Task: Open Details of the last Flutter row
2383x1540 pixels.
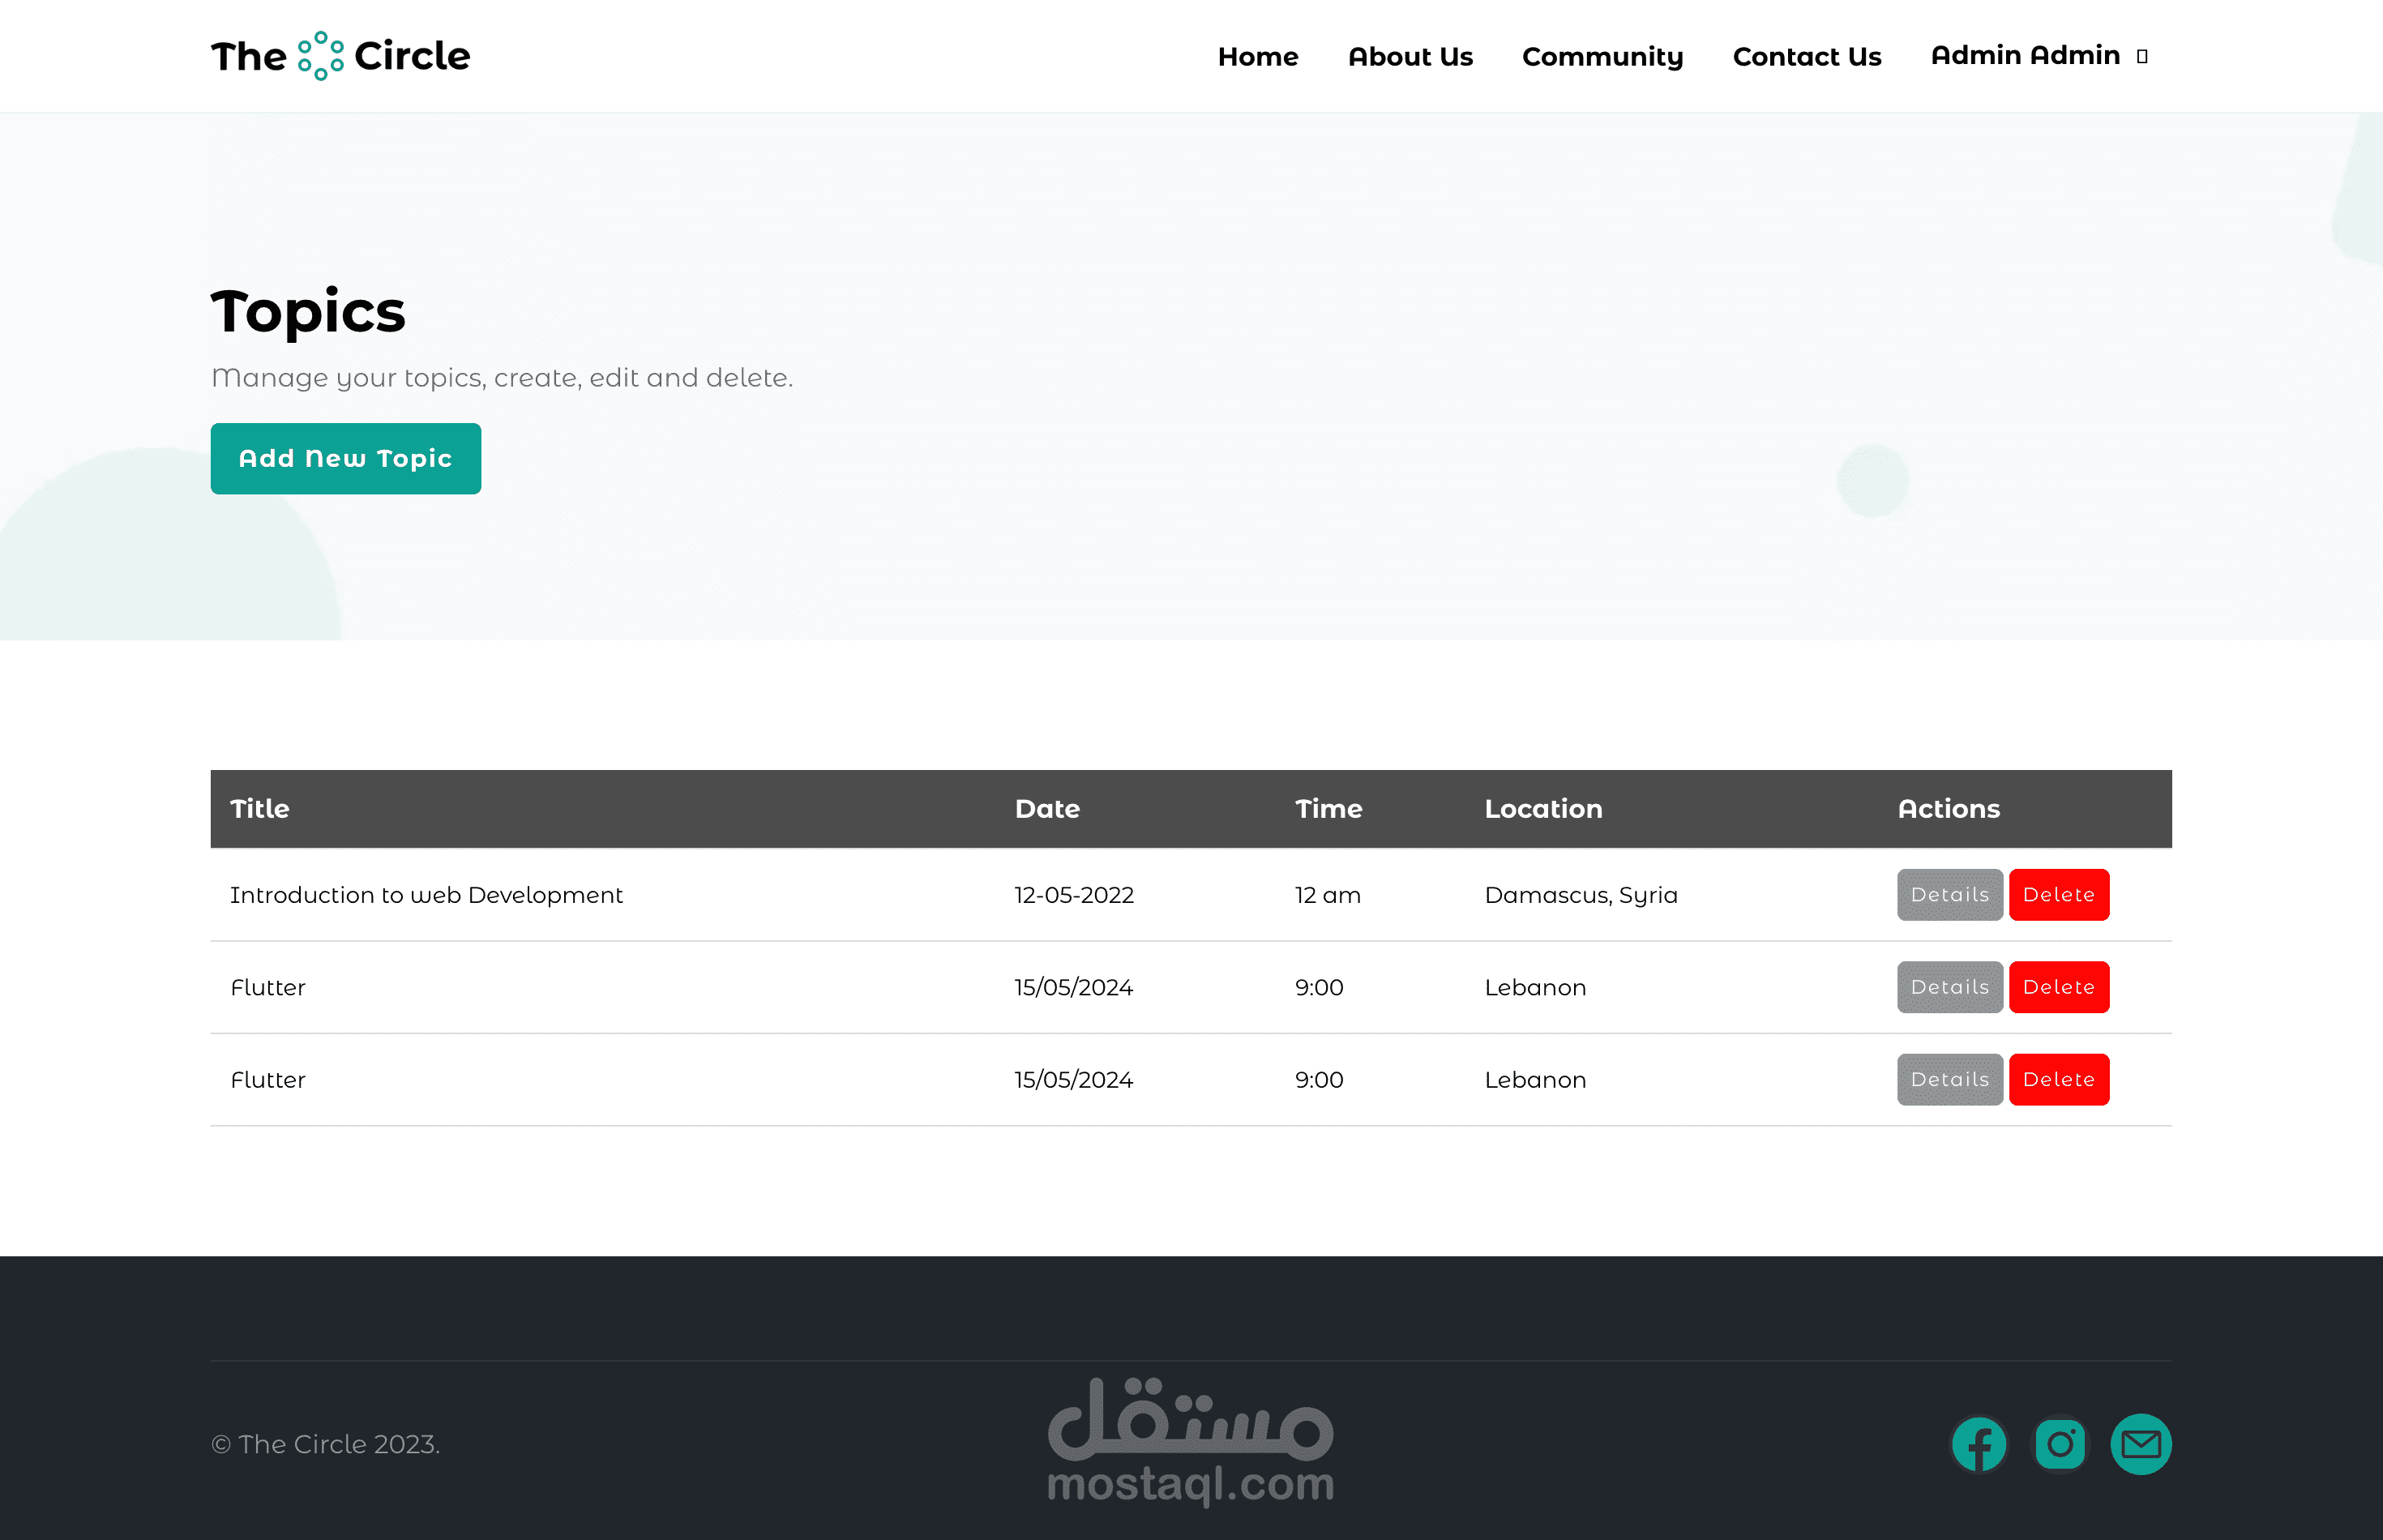Action: tap(1949, 1080)
